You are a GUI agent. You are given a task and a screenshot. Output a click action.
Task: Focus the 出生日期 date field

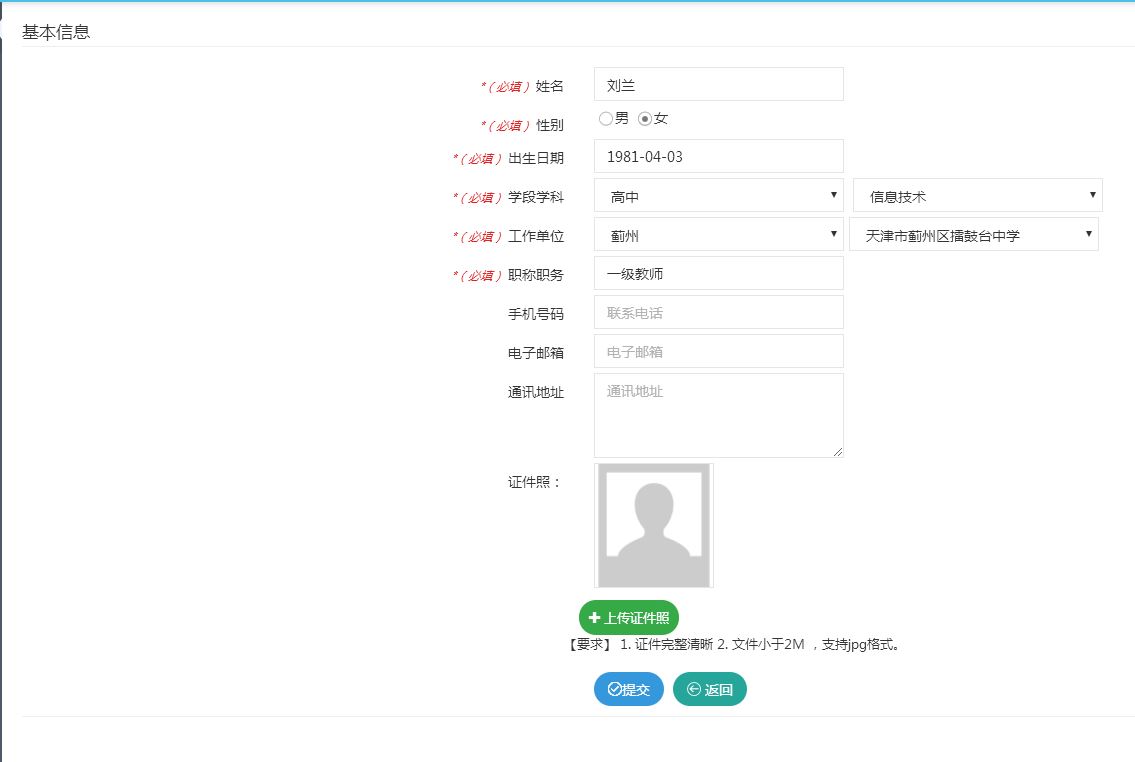click(718, 157)
